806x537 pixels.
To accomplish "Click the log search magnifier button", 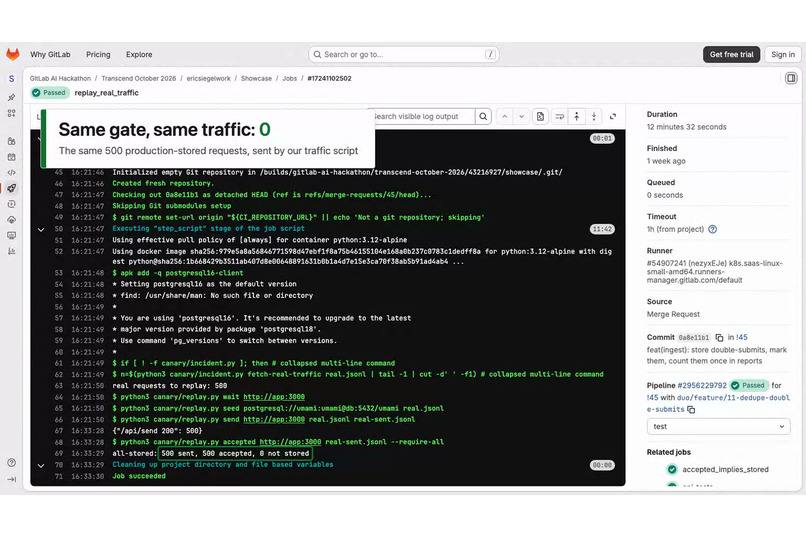I will [483, 116].
